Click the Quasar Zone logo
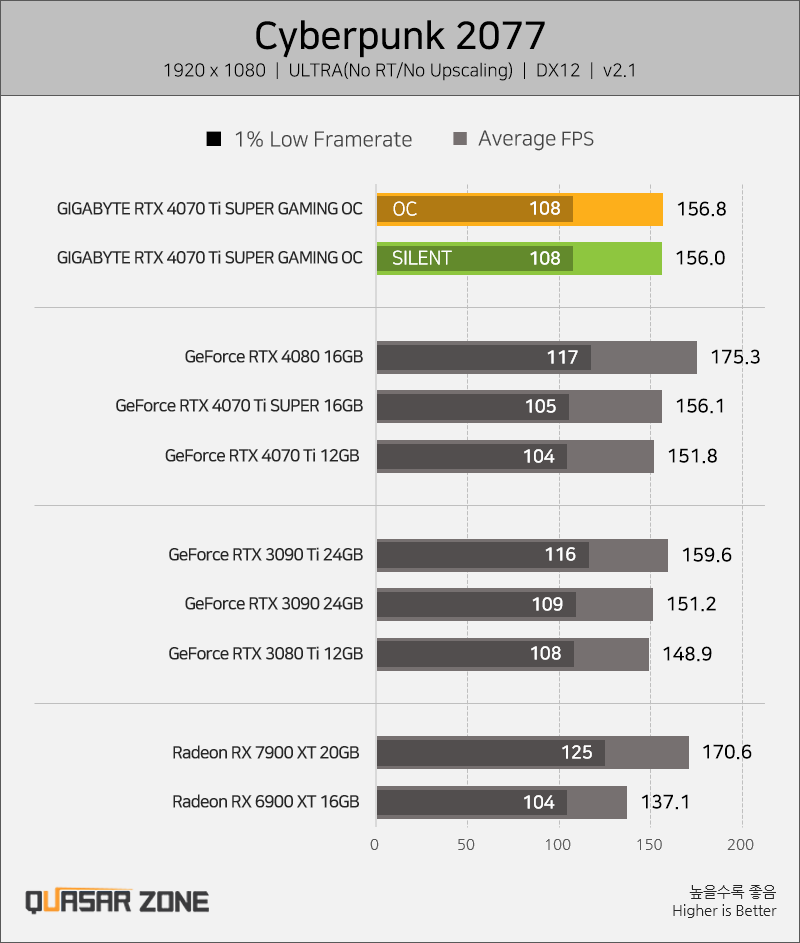Image resolution: width=800 pixels, height=943 pixels. pos(117,901)
